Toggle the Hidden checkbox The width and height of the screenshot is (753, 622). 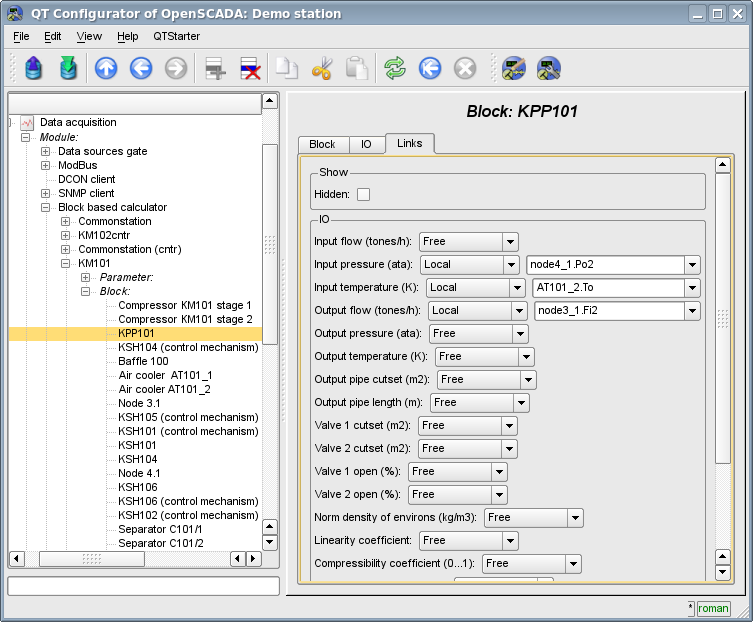point(363,194)
